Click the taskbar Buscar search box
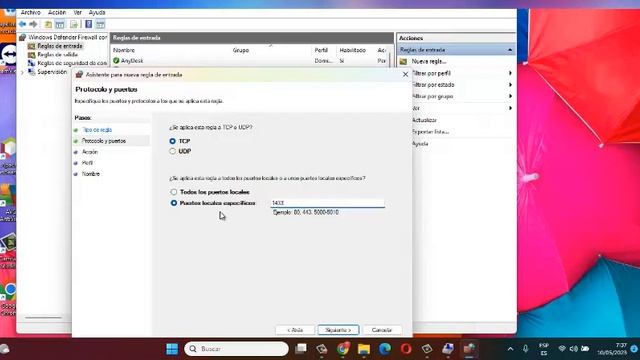Viewport: 640px width, 360px height. [x=236, y=349]
